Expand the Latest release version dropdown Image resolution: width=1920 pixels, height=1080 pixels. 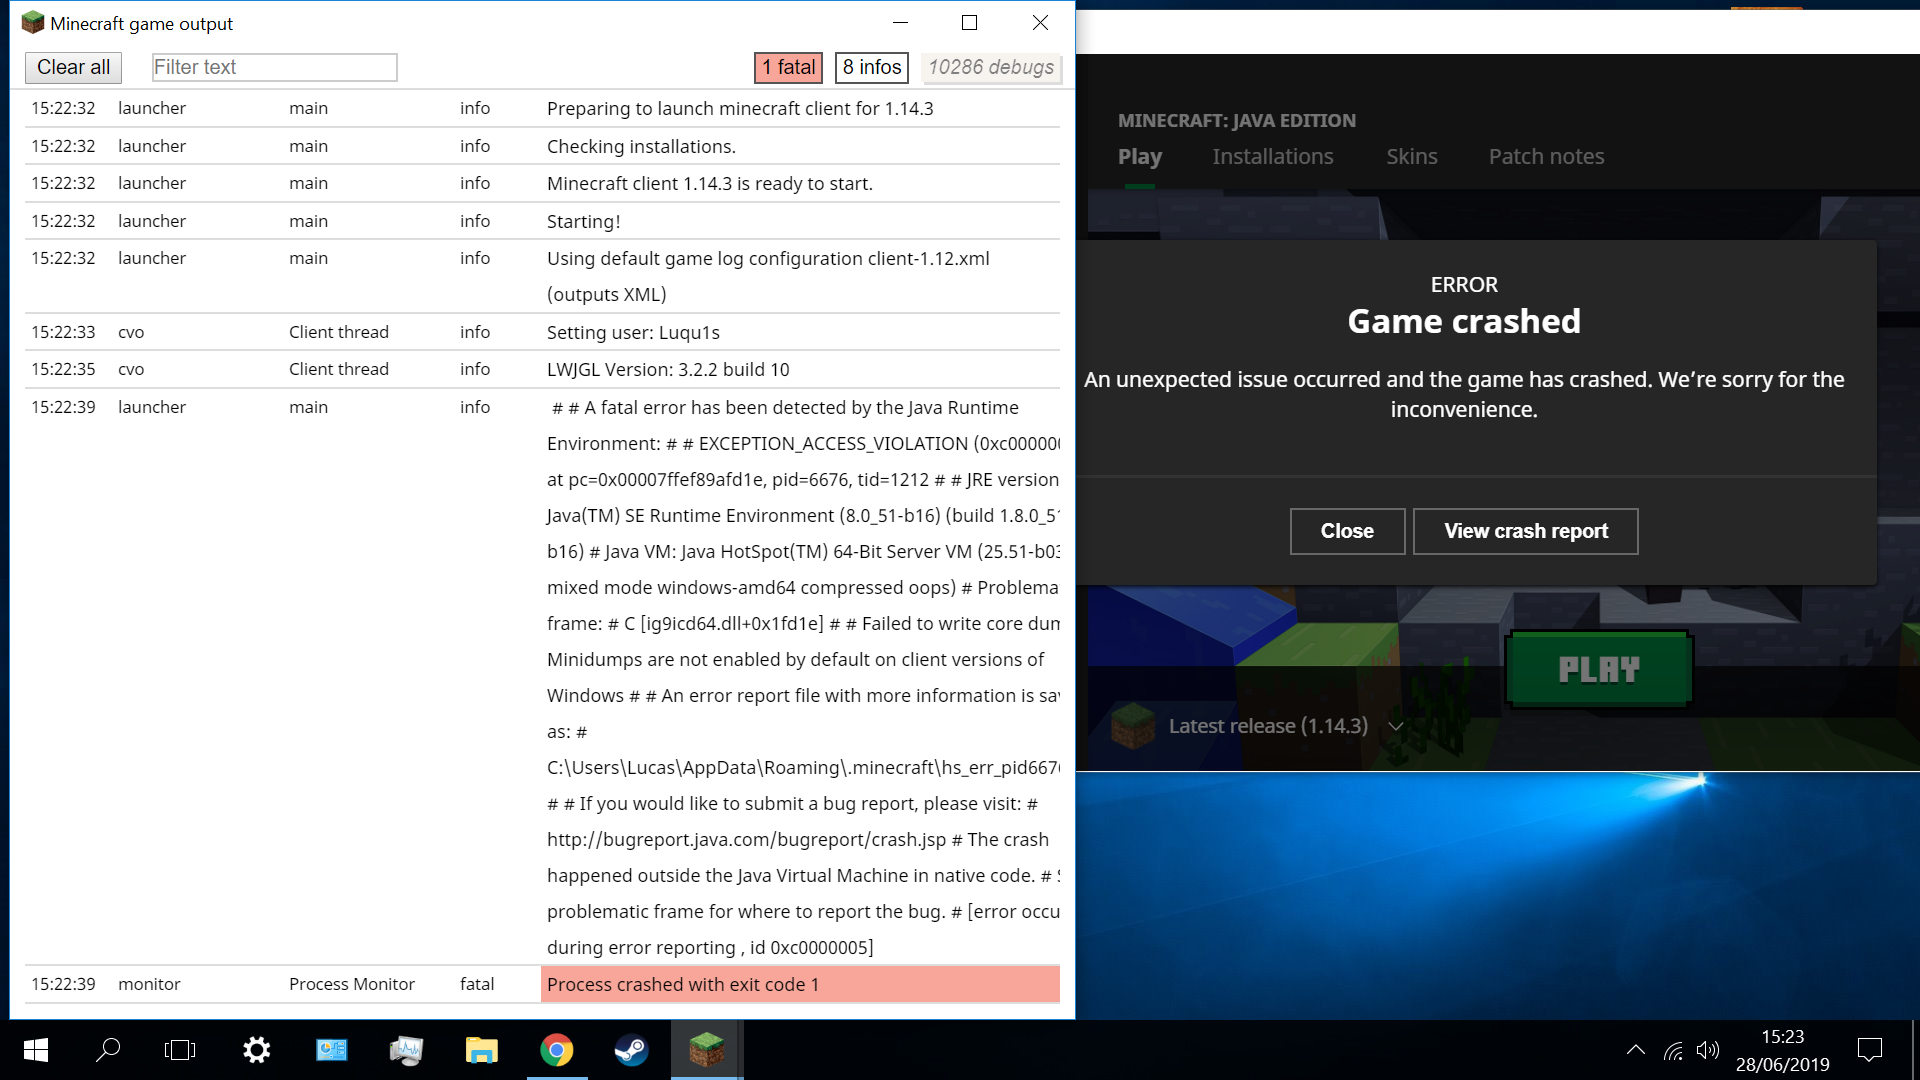coord(1395,726)
